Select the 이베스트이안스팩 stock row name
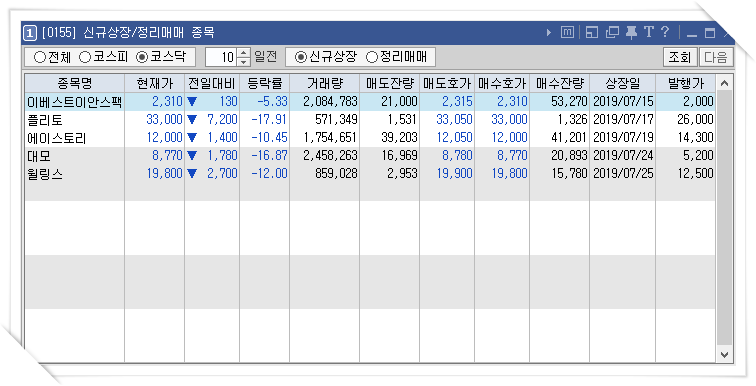Viewport: 756px width, 386px height. pyautogui.click(x=75, y=102)
